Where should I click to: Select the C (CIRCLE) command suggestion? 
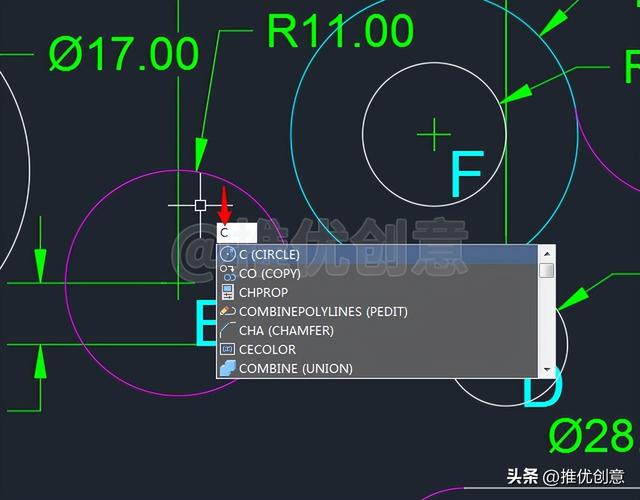point(378,254)
